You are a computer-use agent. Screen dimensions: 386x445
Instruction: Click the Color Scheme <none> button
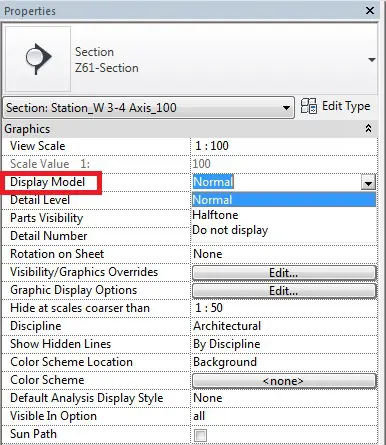[x=284, y=381]
